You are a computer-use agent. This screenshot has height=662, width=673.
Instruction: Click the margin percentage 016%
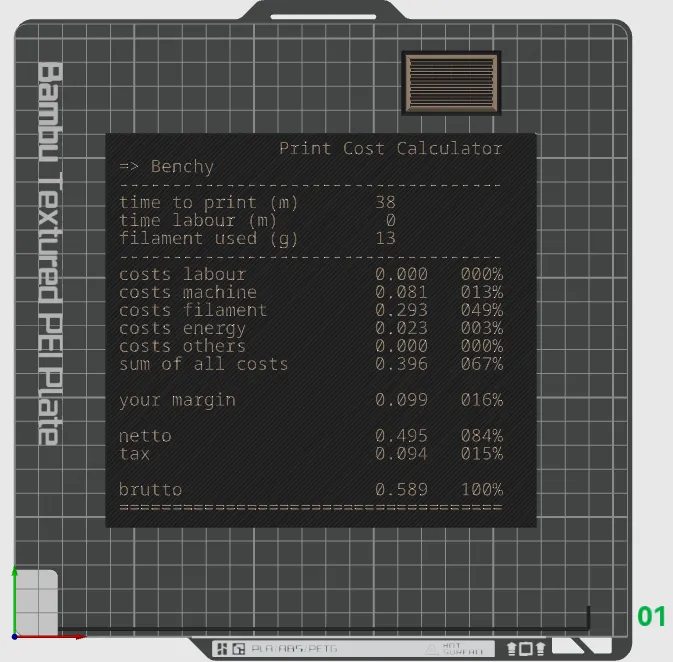pyautogui.click(x=482, y=400)
